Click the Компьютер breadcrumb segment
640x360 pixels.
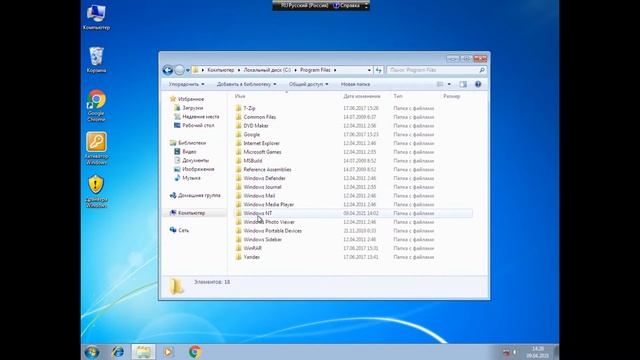221,70
